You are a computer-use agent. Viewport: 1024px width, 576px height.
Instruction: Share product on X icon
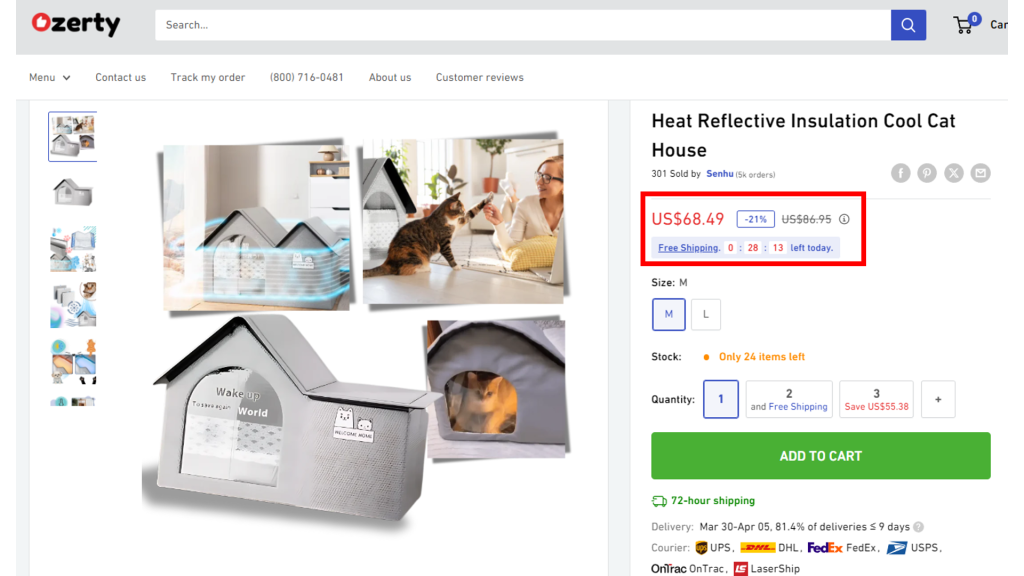pos(953,173)
